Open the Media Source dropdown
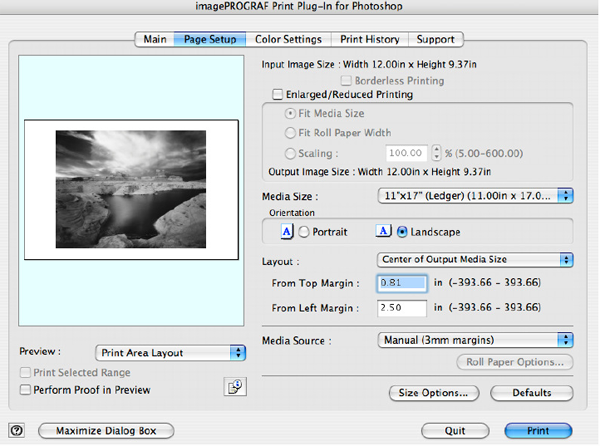 [x=475, y=340]
